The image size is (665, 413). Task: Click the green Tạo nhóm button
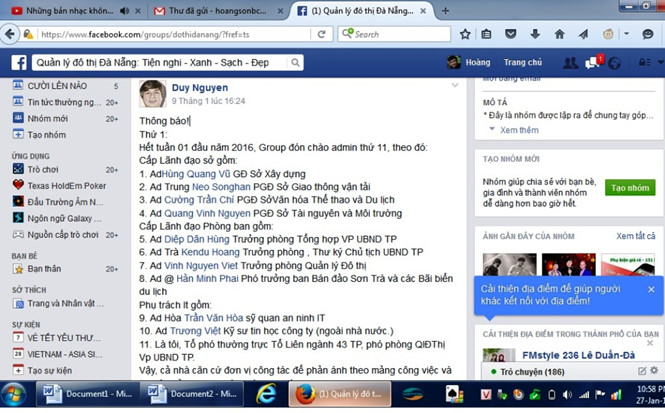click(x=630, y=187)
